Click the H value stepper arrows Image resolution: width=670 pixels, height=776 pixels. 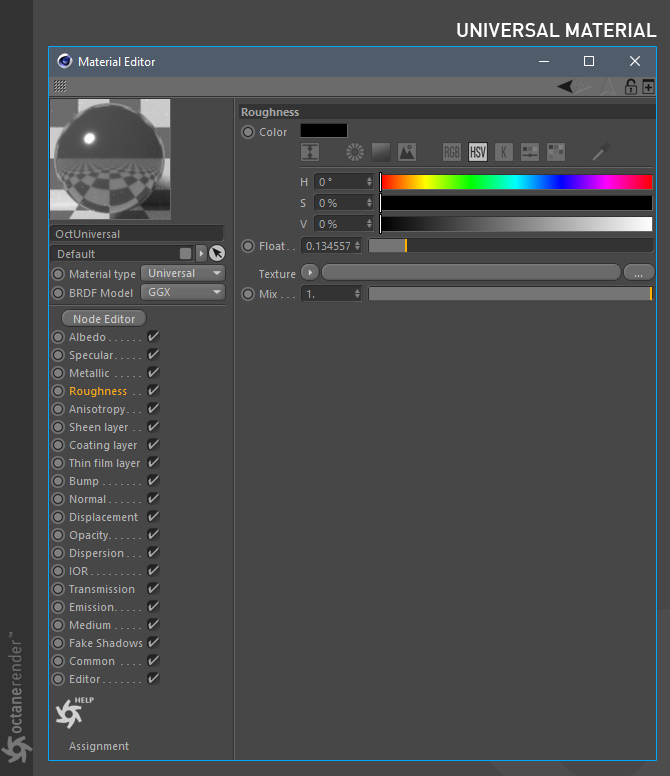pyautogui.click(x=369, y=182)
